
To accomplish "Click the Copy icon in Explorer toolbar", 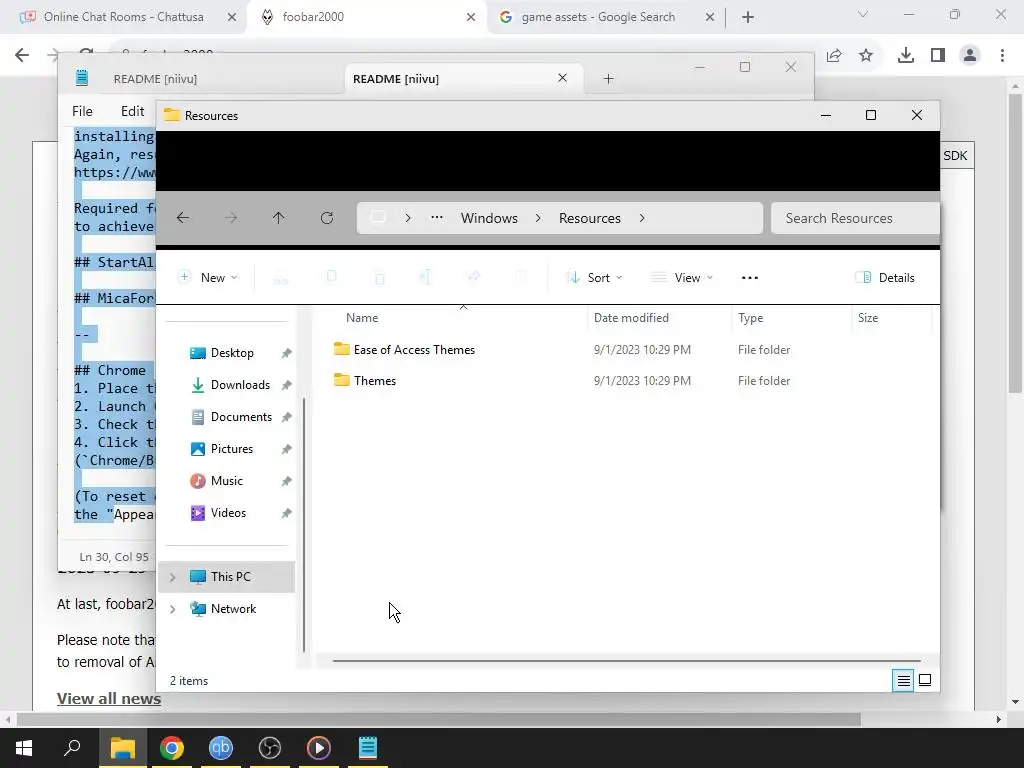I will (331, 278).
